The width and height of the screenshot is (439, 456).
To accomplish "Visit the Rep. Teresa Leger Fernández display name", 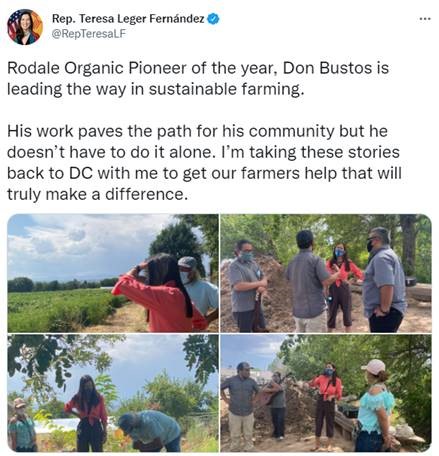I will pos(128,19).
